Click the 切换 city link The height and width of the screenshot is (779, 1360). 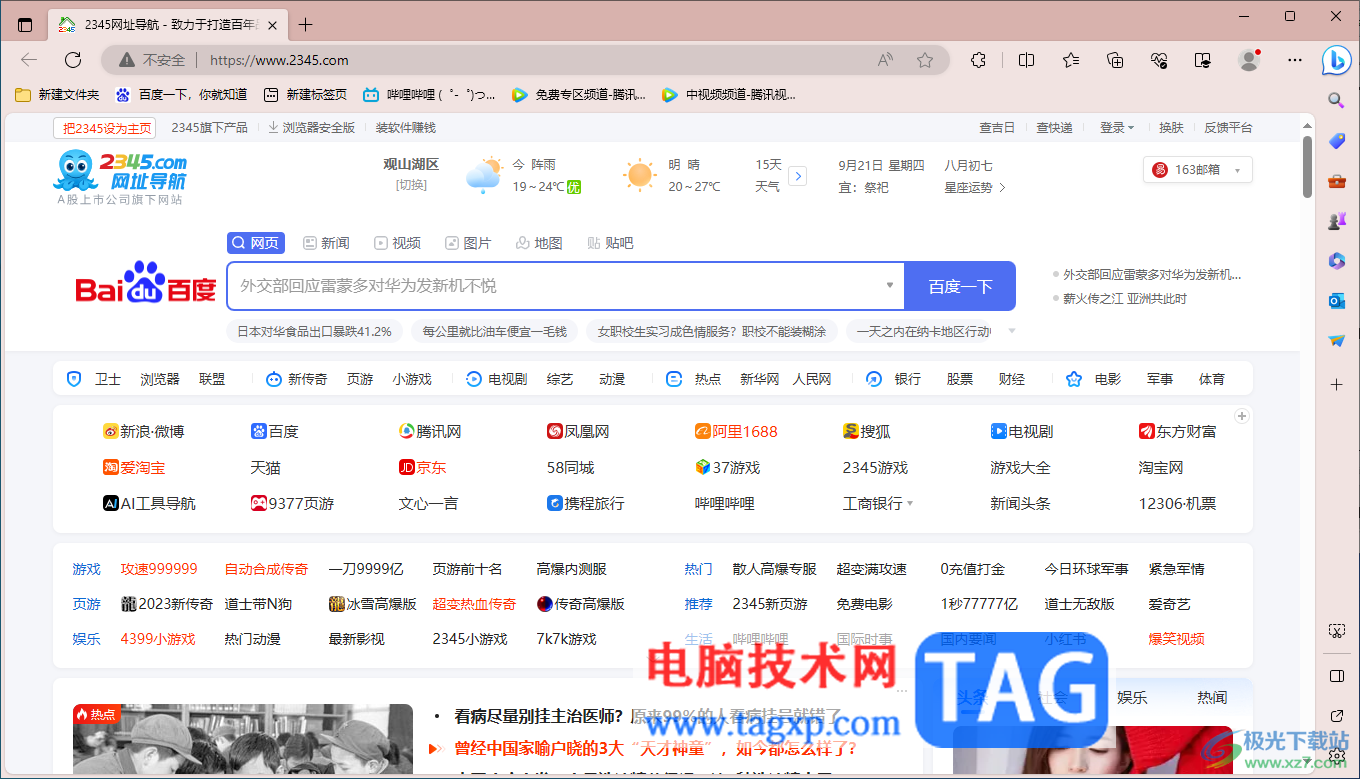(411, 185)
